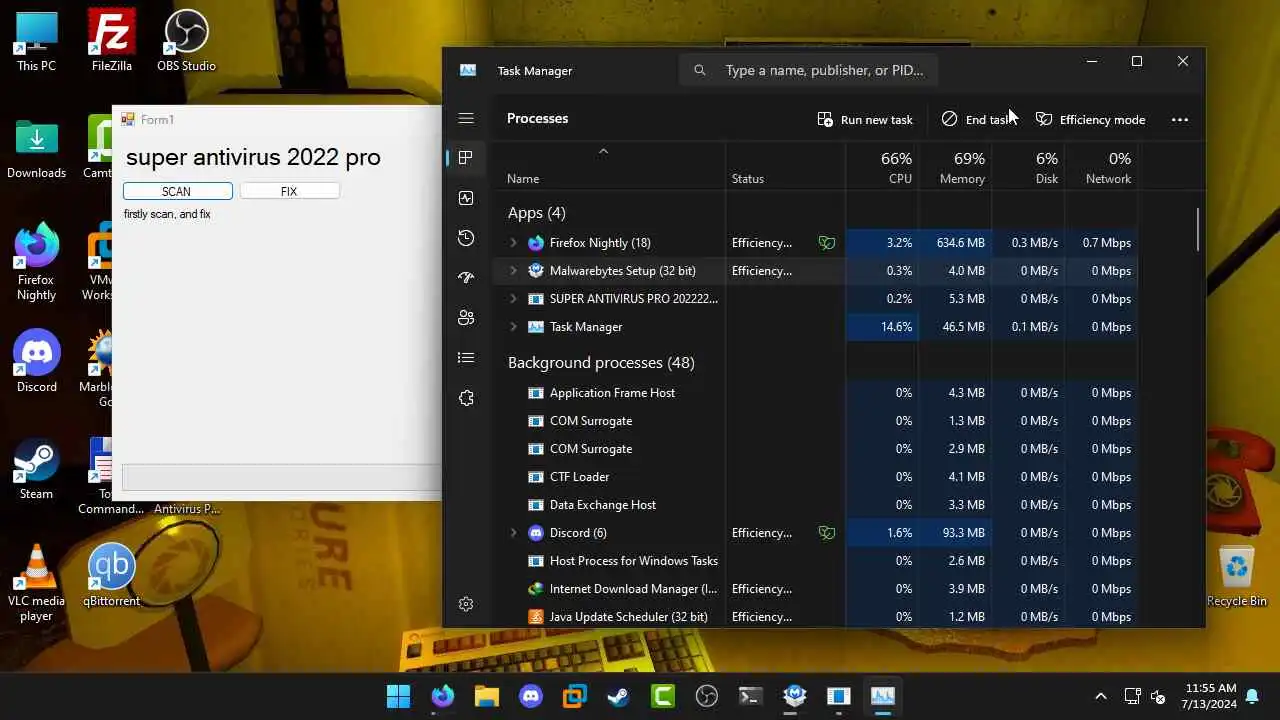Click search icon in Task Manager search box
Viewport: 1280px width, 720px height.
click(700, 70)
